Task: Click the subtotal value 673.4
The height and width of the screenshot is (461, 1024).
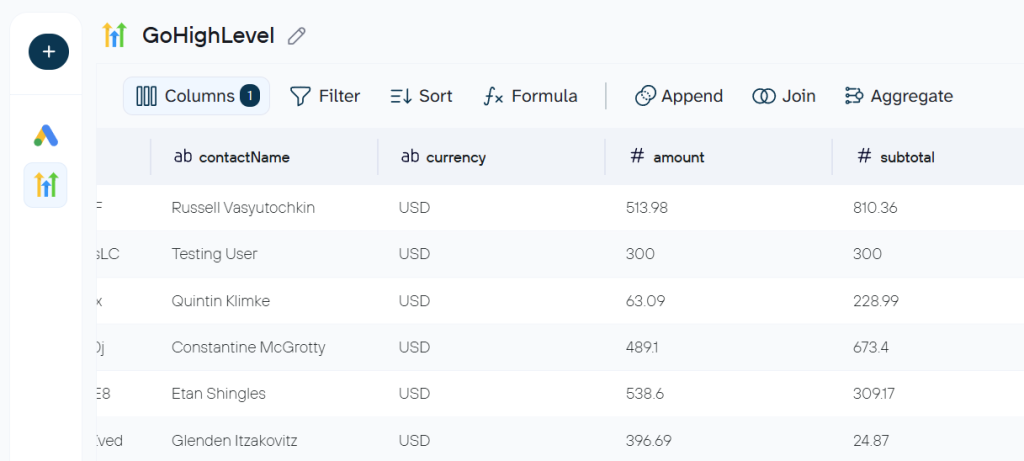Action: [871, 347]
